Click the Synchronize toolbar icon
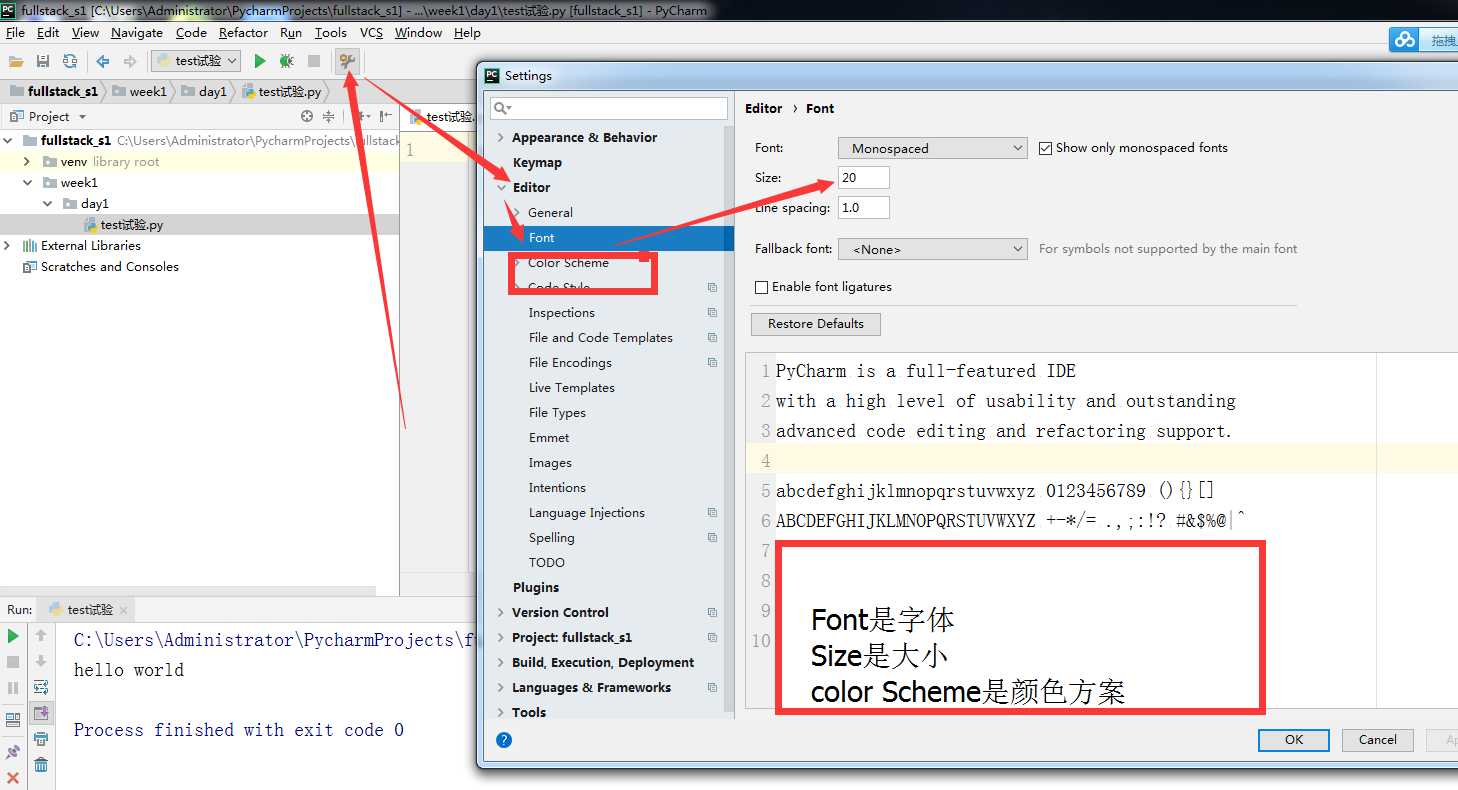The image size is (1458, 790). tap(70, 61)
